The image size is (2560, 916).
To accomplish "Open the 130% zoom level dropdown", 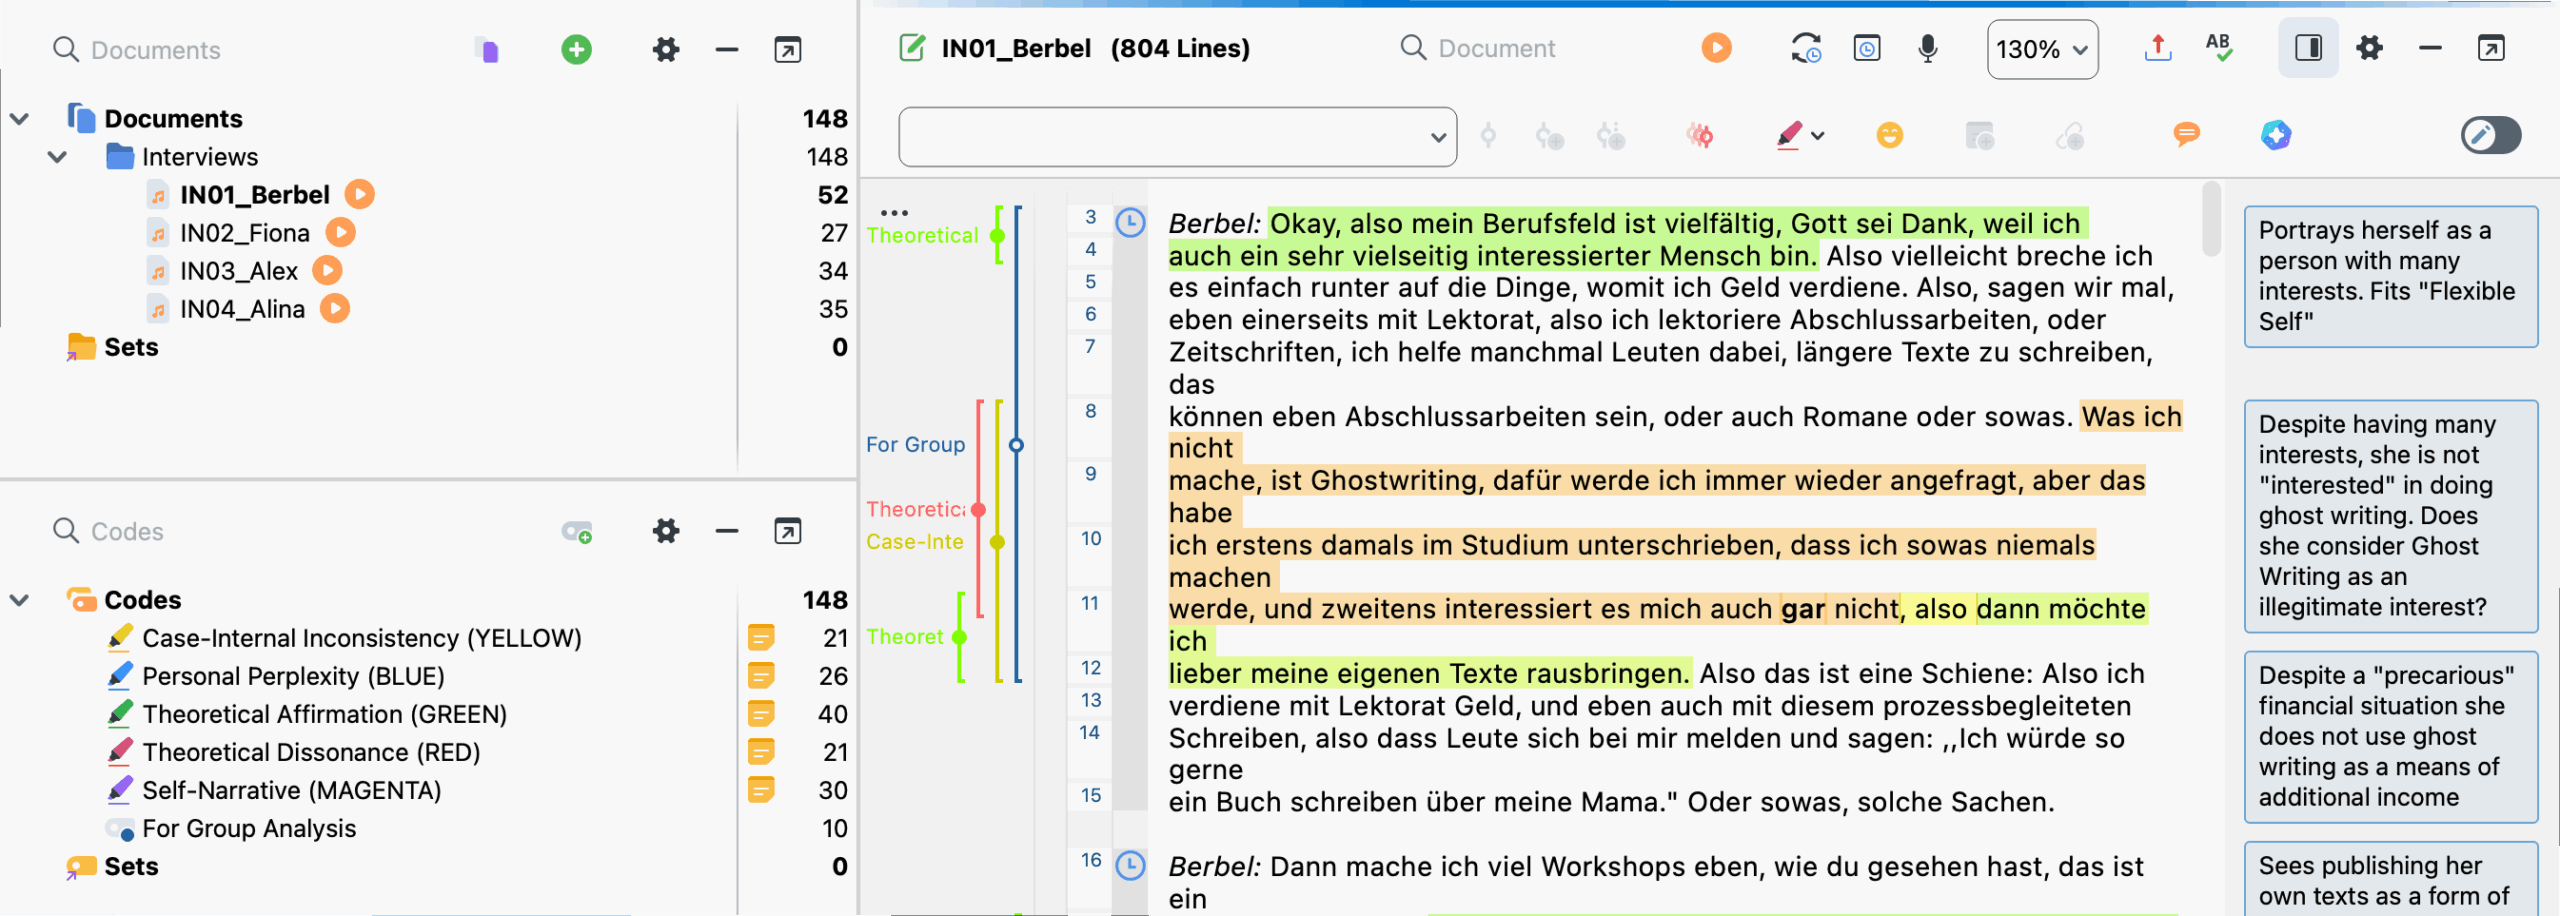I will click(x=2042, y=47).
